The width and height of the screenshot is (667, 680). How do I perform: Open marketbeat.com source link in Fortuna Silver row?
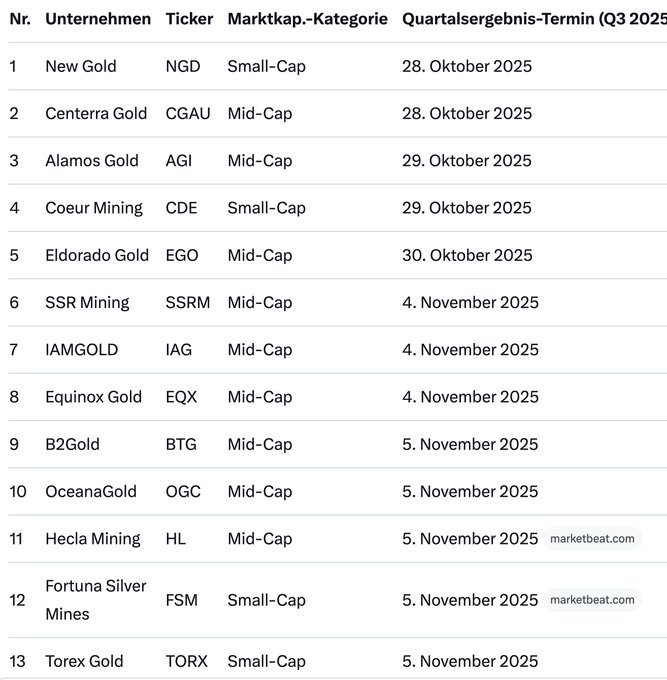click(x=592, y=600)
